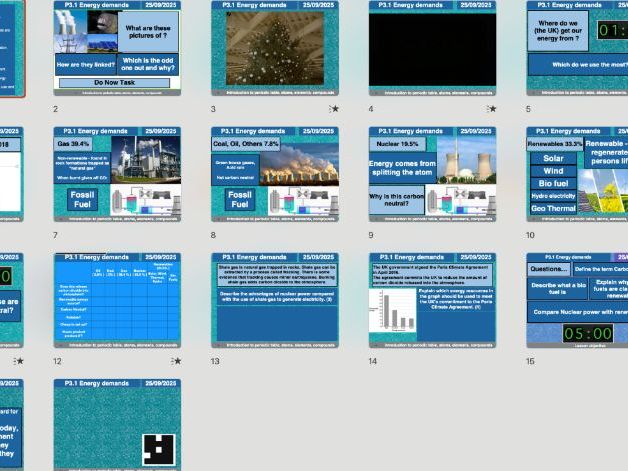Select slide 2 'What are these pictures of' thumbnail

tap(117, 48)
